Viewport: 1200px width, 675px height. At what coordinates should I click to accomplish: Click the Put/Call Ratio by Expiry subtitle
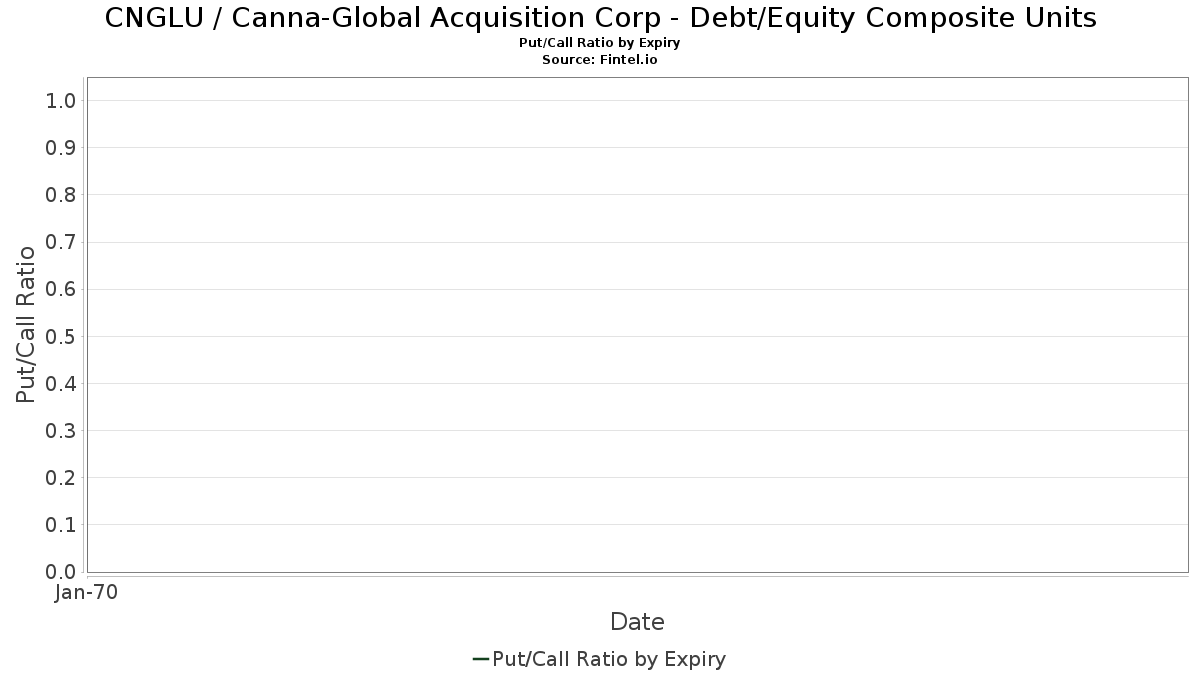(600, 43)
